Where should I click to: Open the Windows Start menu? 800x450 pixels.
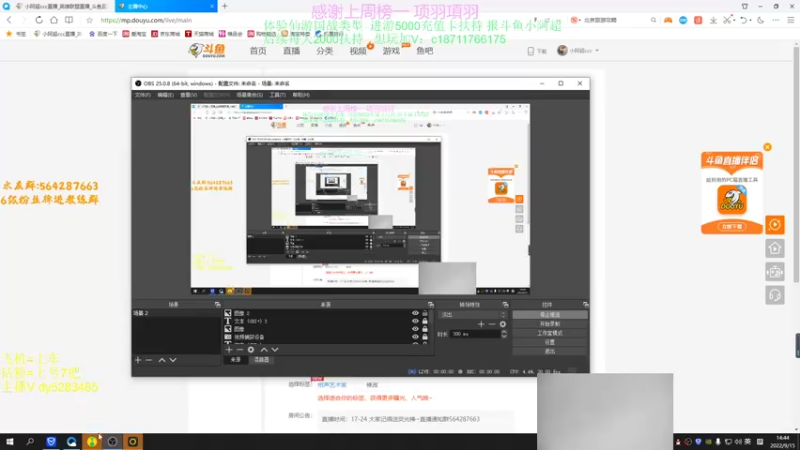click(10, 441)
